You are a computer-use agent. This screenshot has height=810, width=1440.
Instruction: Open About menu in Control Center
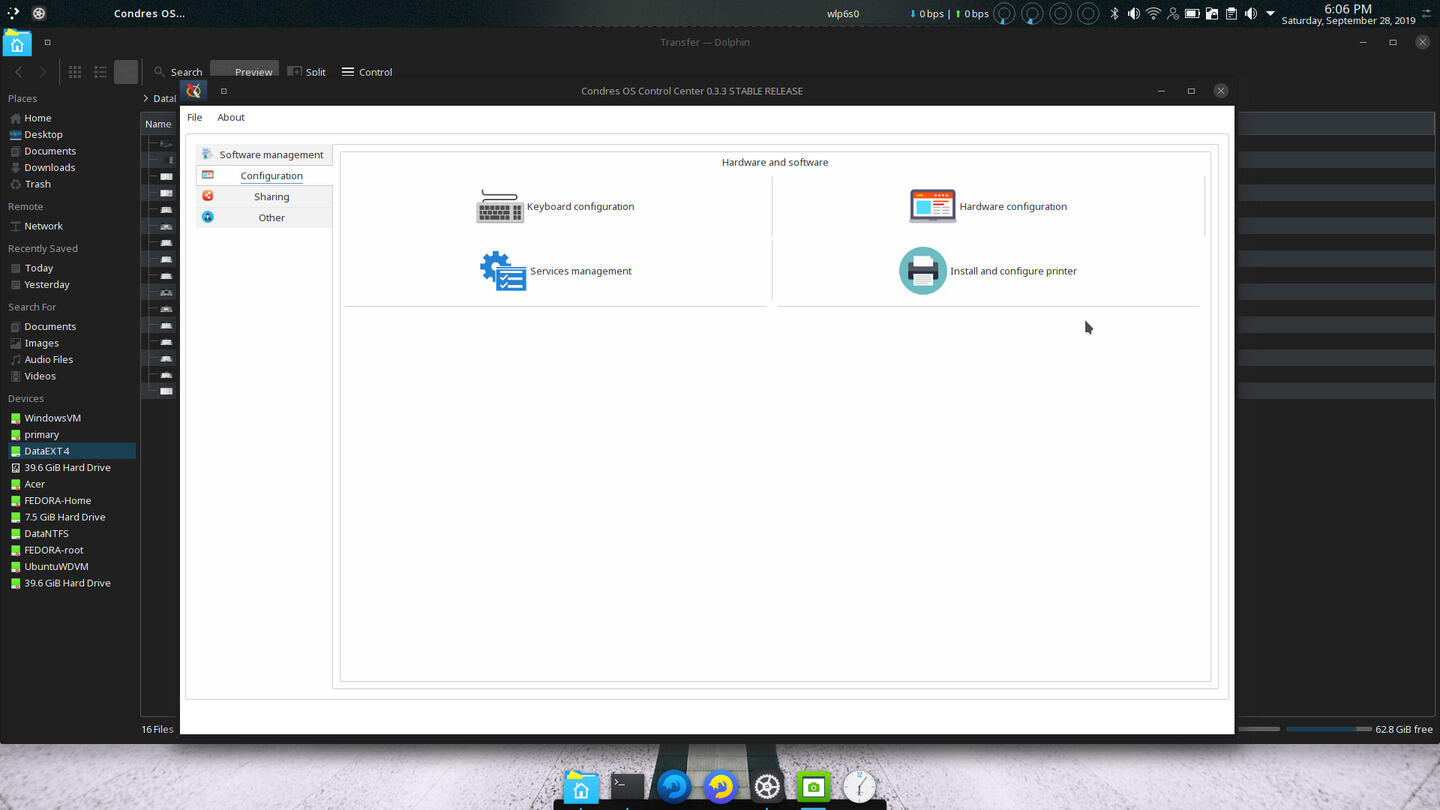click(x=231, y=118)
